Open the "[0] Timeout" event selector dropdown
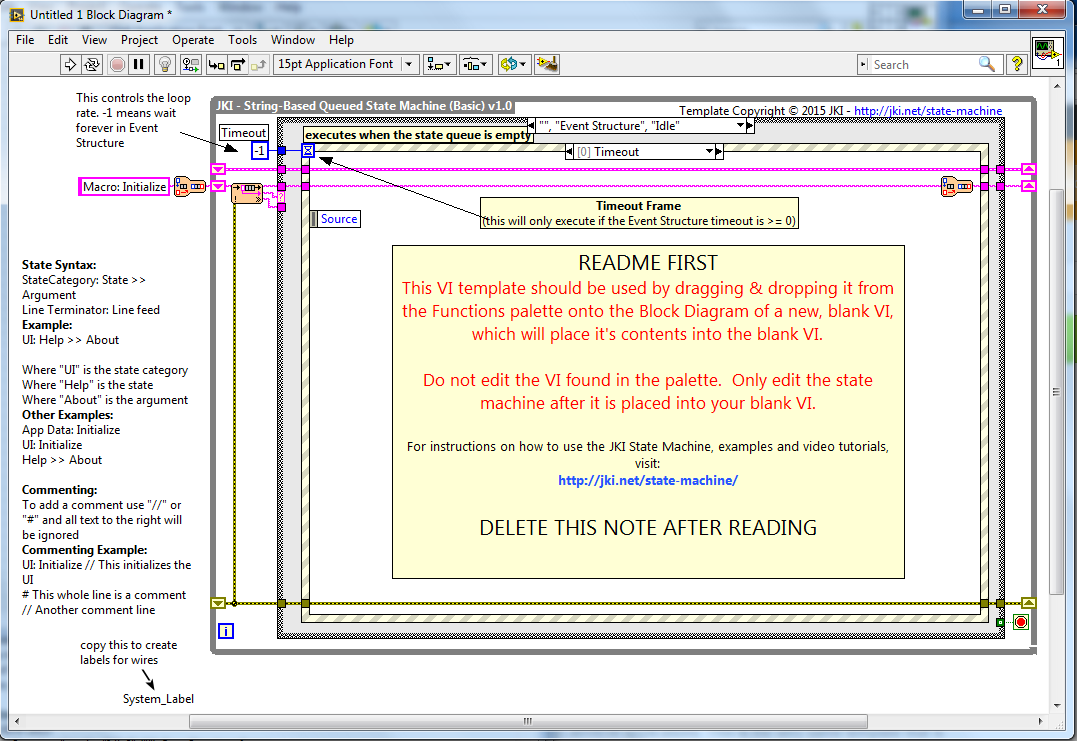The image size is (1077, 741). coord(709,152)
